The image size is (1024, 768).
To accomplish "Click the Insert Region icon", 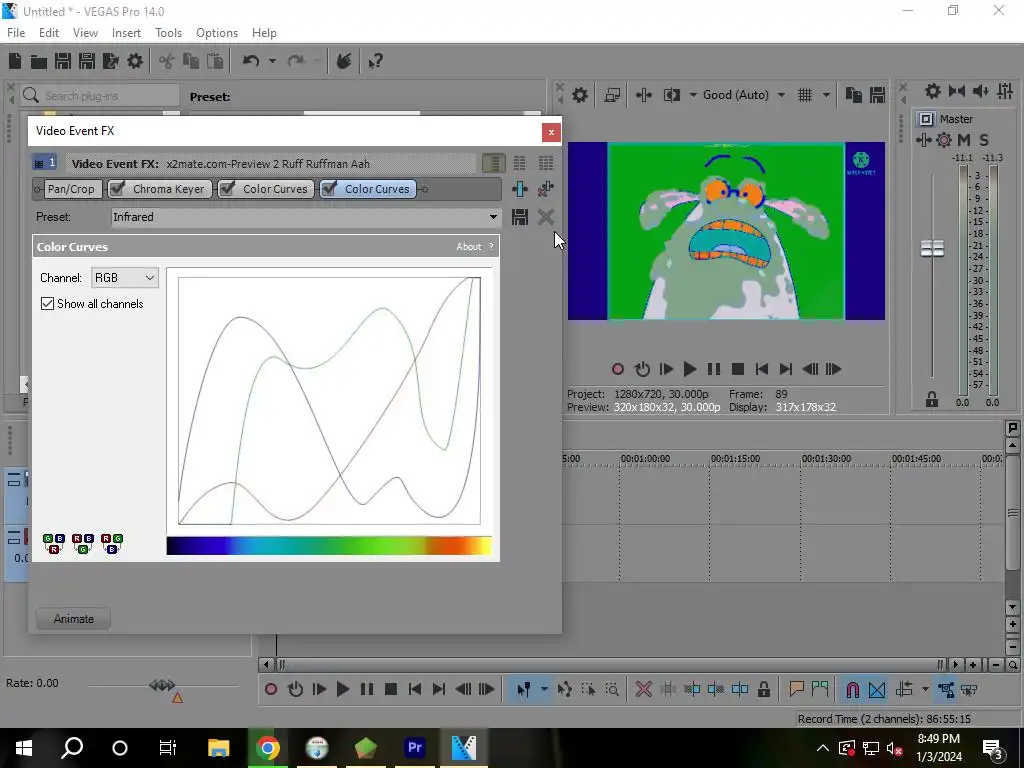I will pos(820,689).
